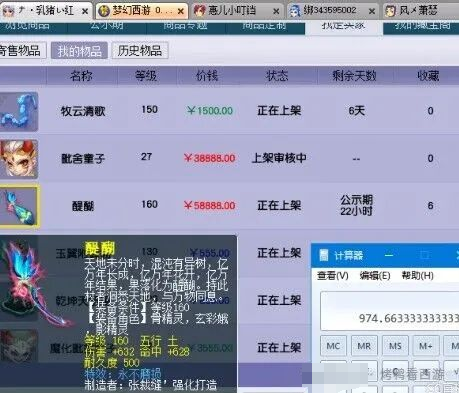
Task: Click the avatar icon on 绑343595002 tab
Action: [295, 11]
